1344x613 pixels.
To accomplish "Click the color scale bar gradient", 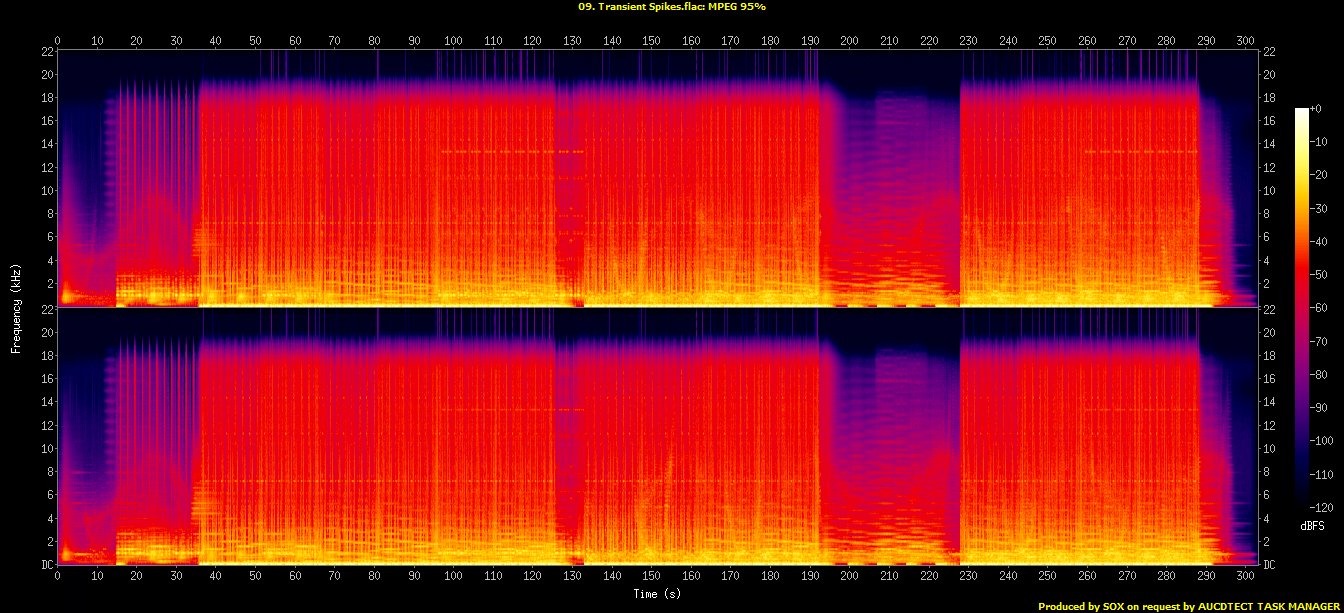I will coord(1301,302).
